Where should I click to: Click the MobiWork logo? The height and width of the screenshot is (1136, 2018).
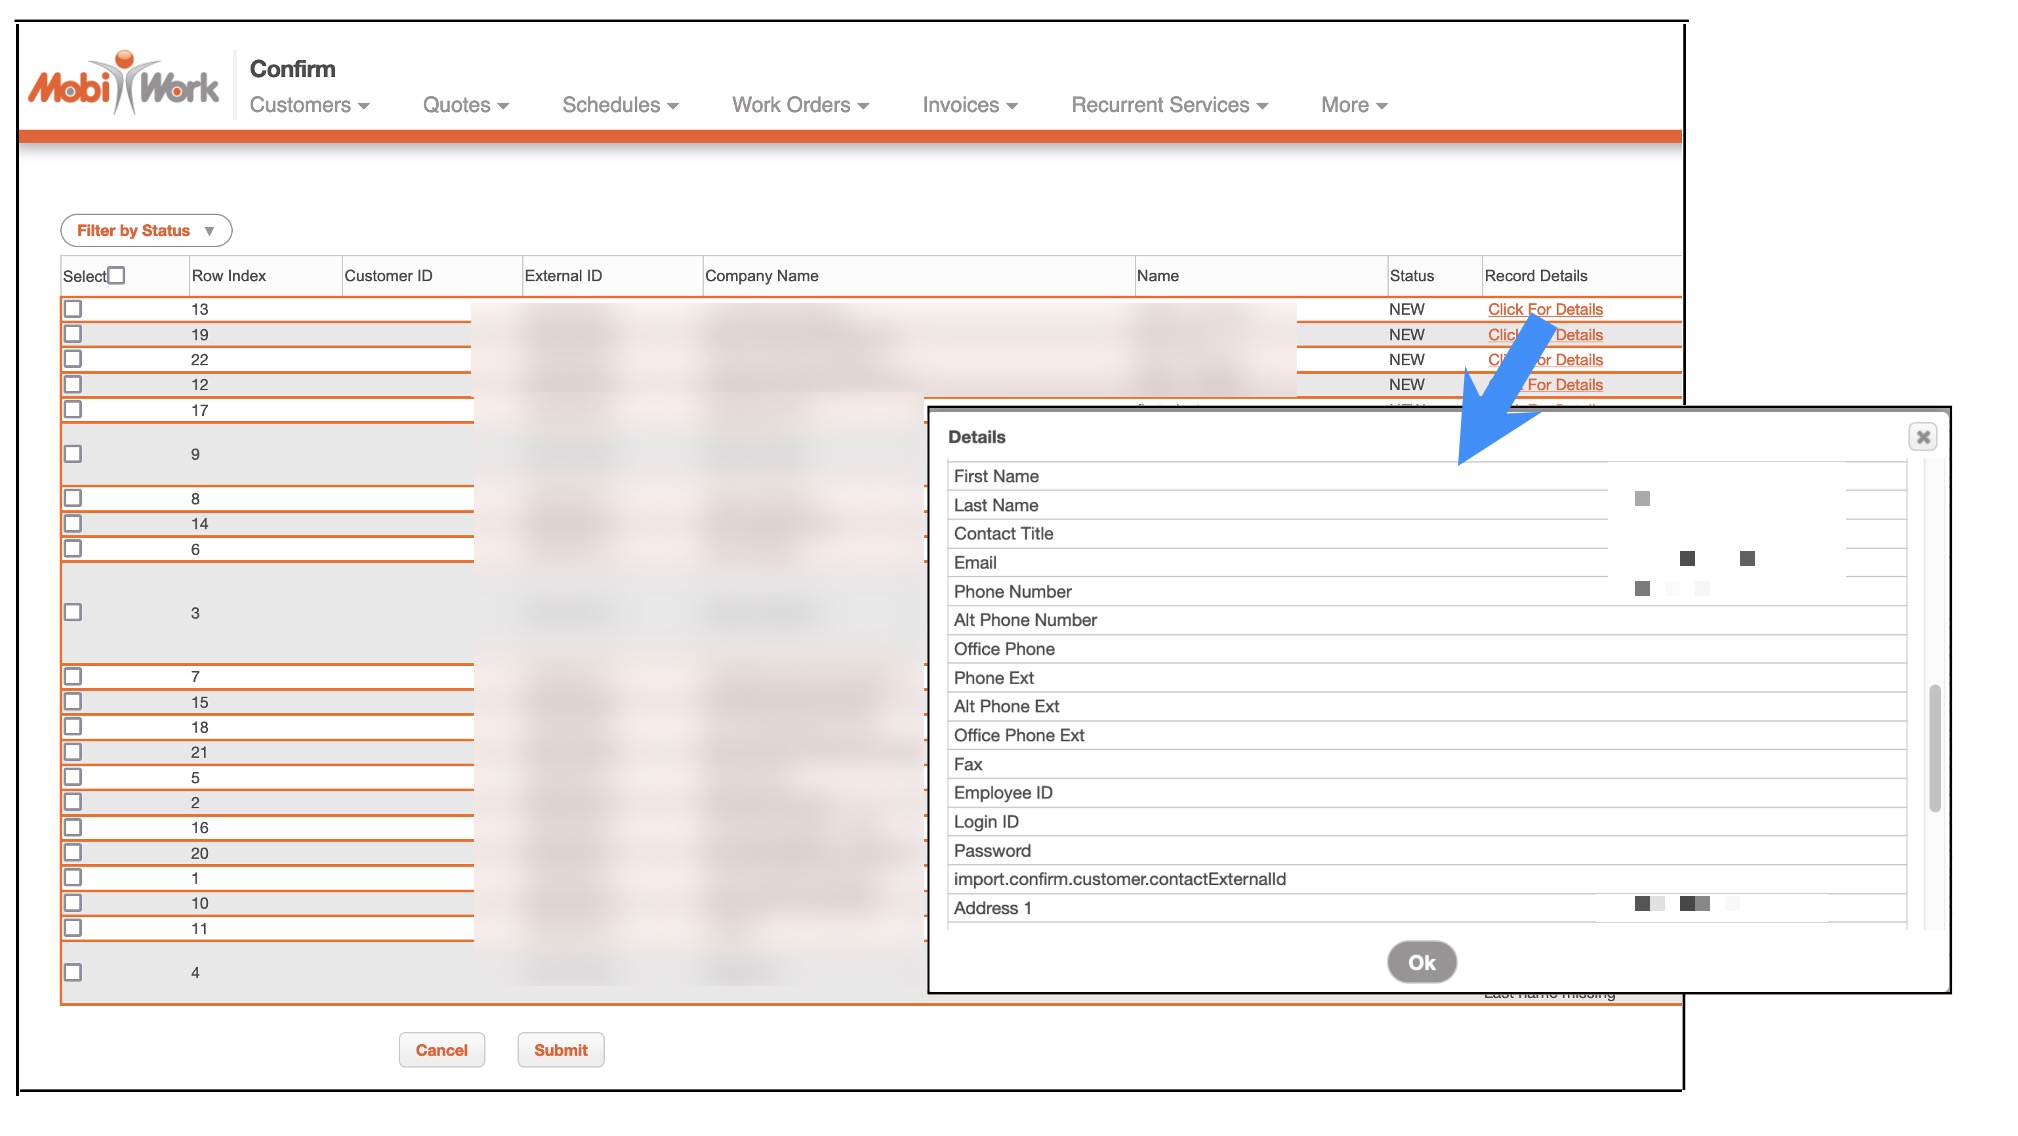(124, 85)
